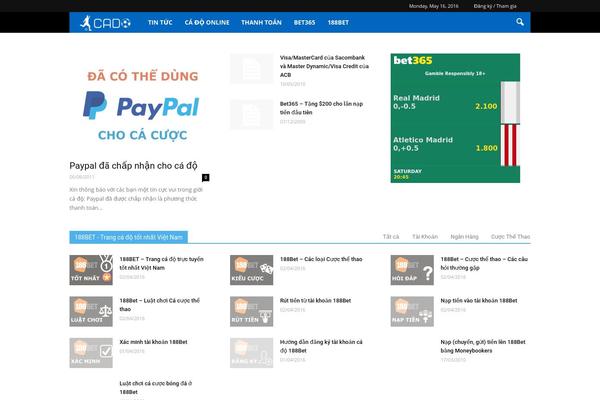
Task: Open the BET365 menu item
Action: (304, 23)
